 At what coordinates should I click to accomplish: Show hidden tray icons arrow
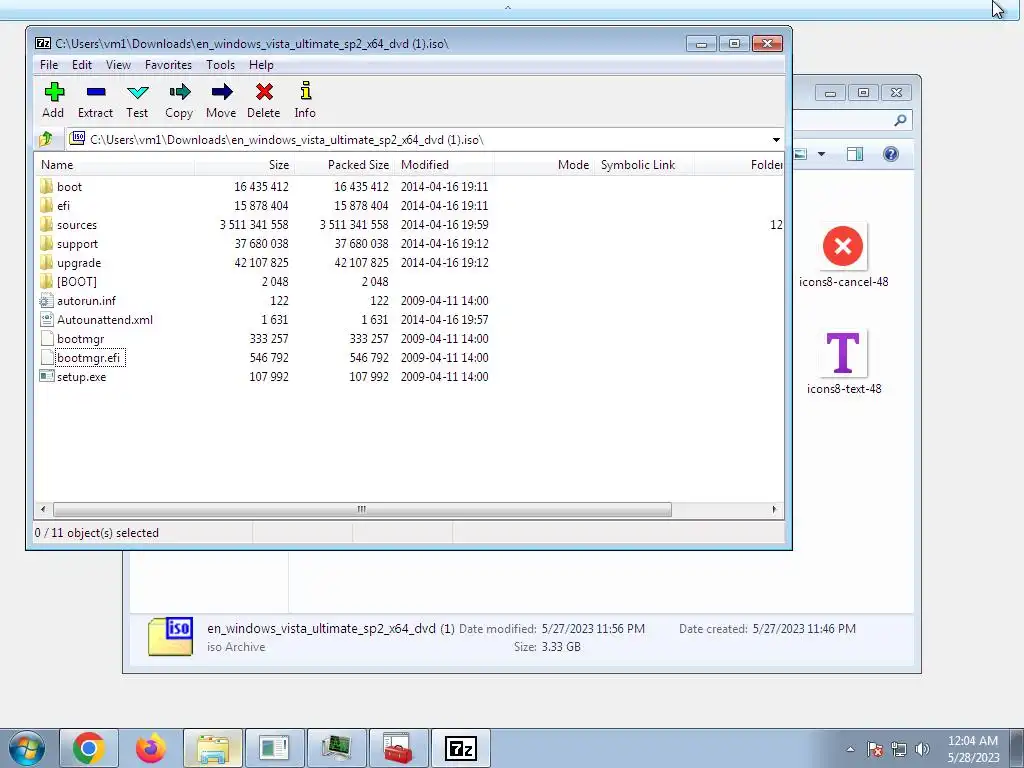pos(850,749)
